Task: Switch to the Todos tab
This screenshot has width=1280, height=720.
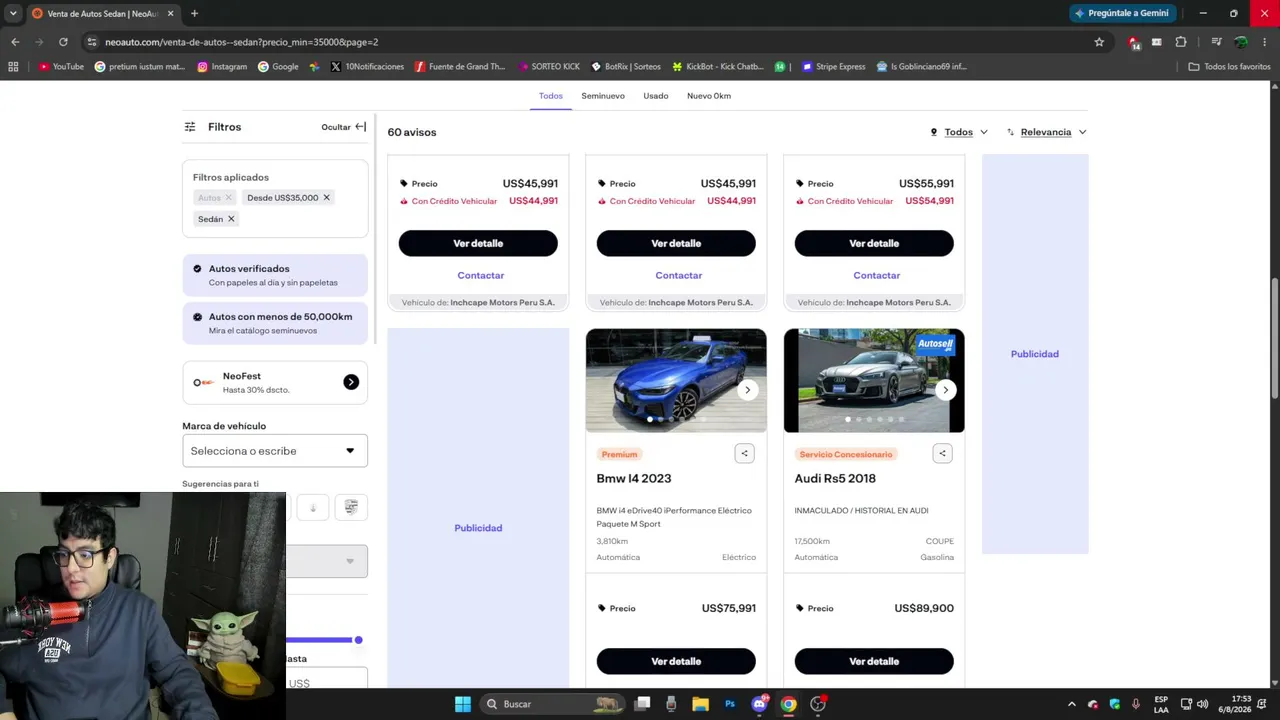Action: [551, 96]
